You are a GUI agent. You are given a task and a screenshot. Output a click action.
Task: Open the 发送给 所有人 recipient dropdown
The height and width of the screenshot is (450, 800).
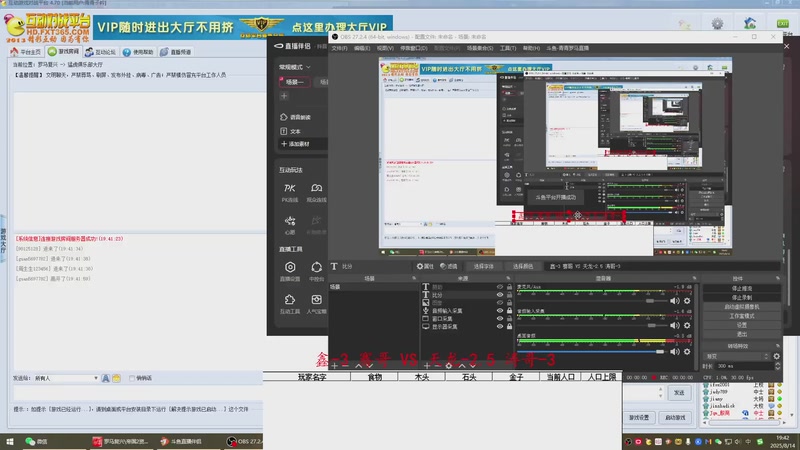coord(66,378)
